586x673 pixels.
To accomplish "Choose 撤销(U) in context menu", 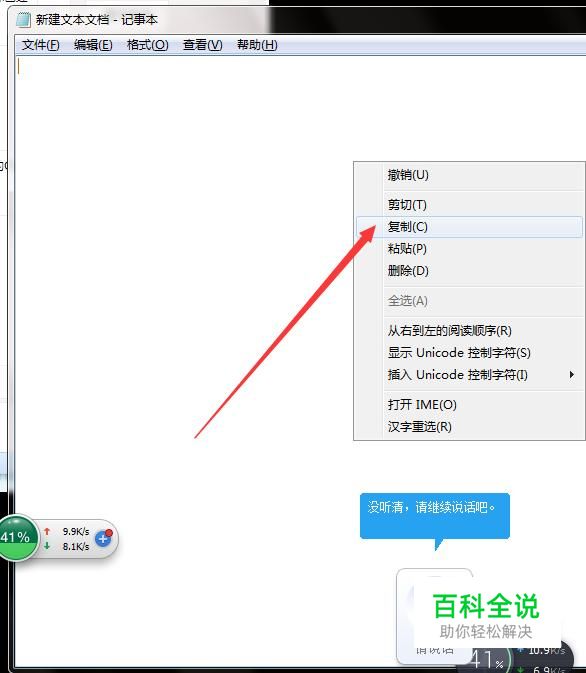I will click(x=469, y=175).
